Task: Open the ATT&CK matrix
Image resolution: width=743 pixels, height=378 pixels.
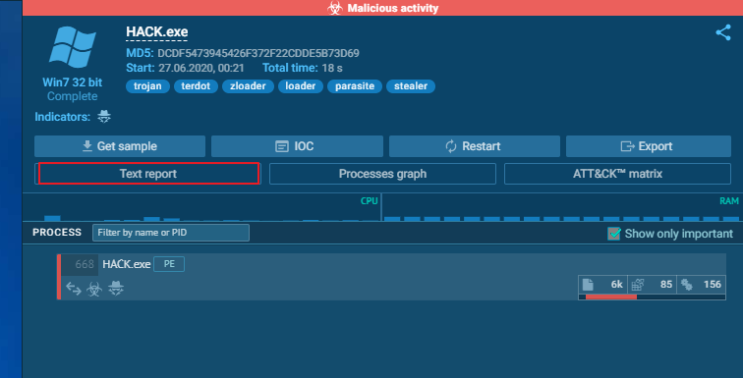Action: point(617,174)
